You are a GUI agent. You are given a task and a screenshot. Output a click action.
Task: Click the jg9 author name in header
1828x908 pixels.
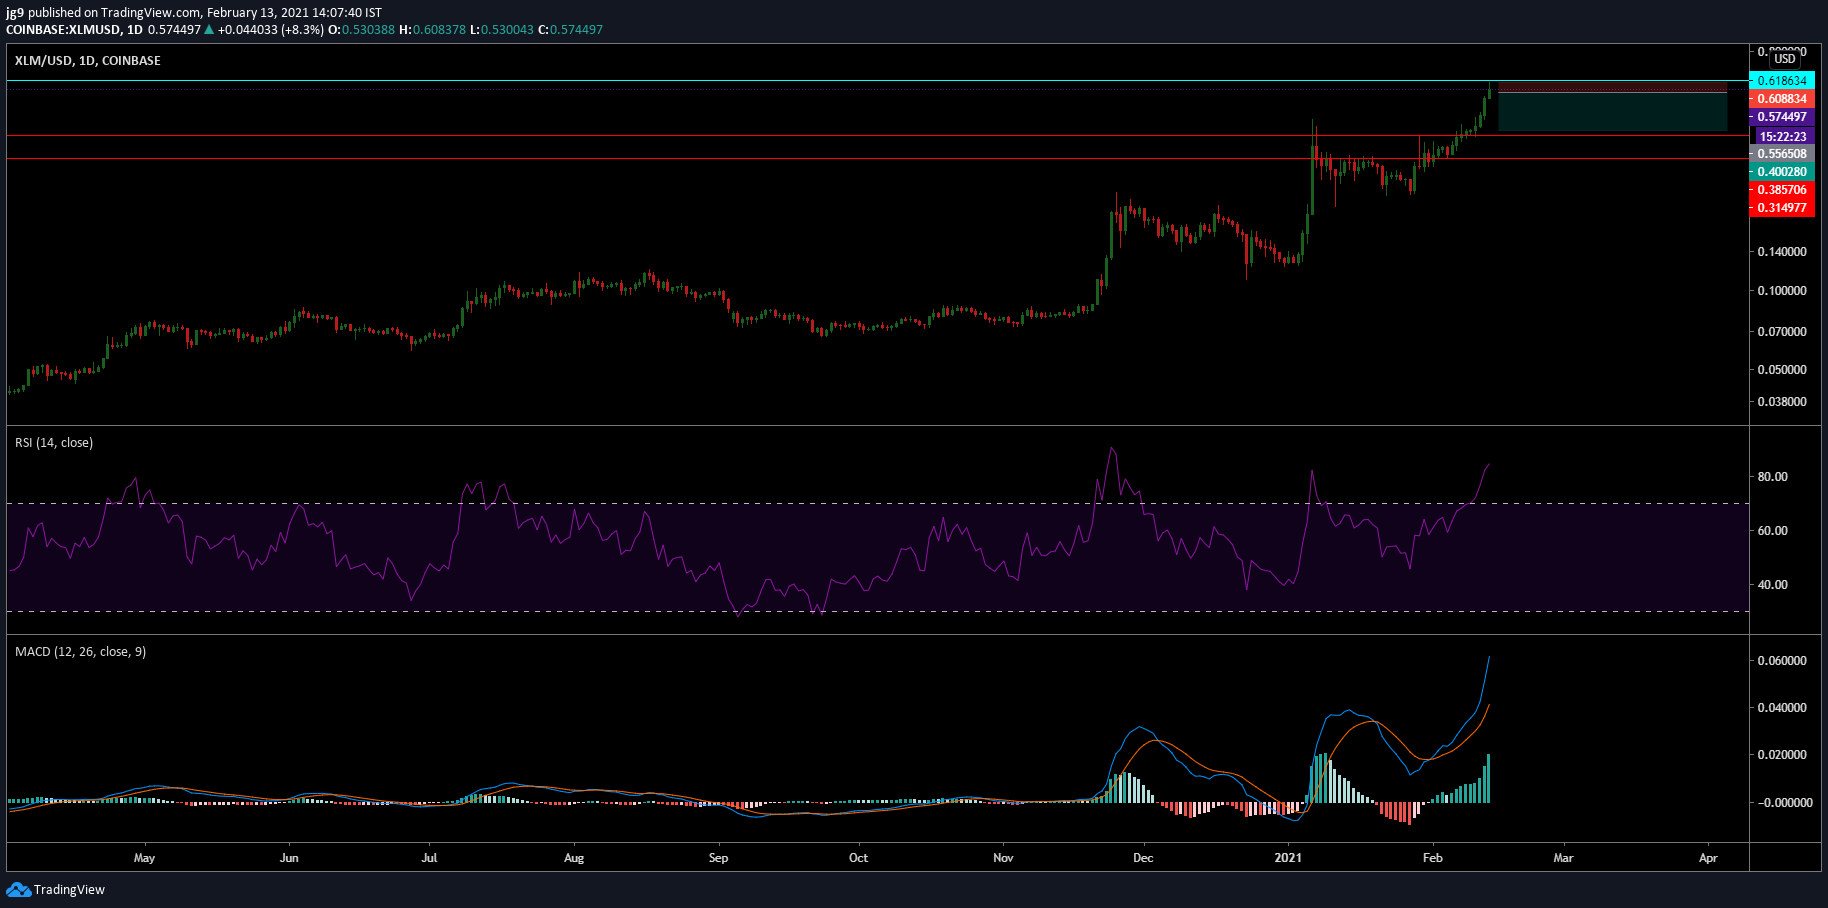tap(15, 13)
